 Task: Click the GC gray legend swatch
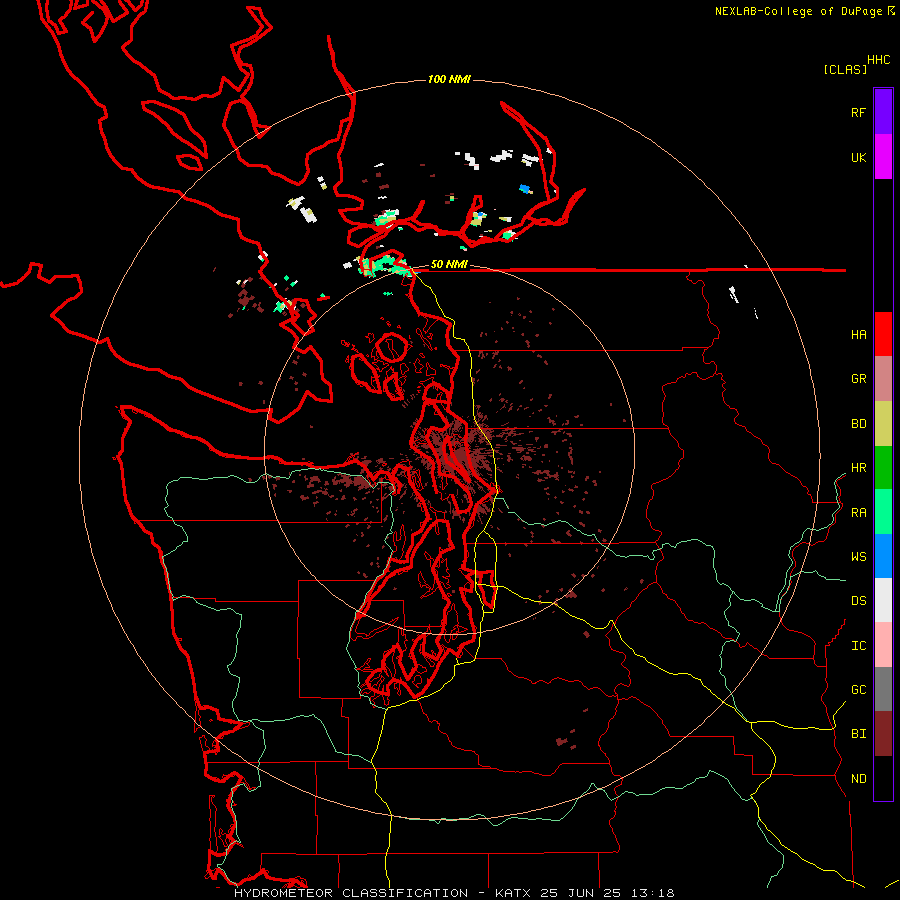pyautogui.click(x=883, y=689)
